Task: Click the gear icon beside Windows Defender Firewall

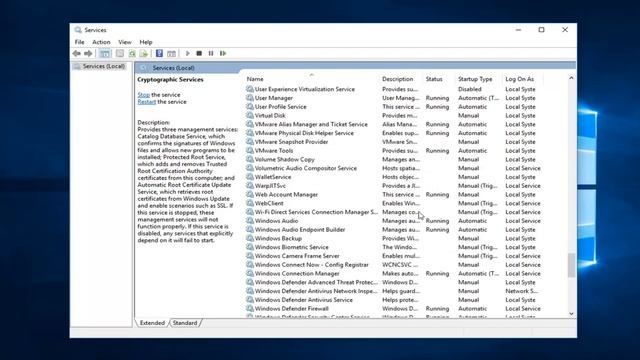Action: (250, 309)
